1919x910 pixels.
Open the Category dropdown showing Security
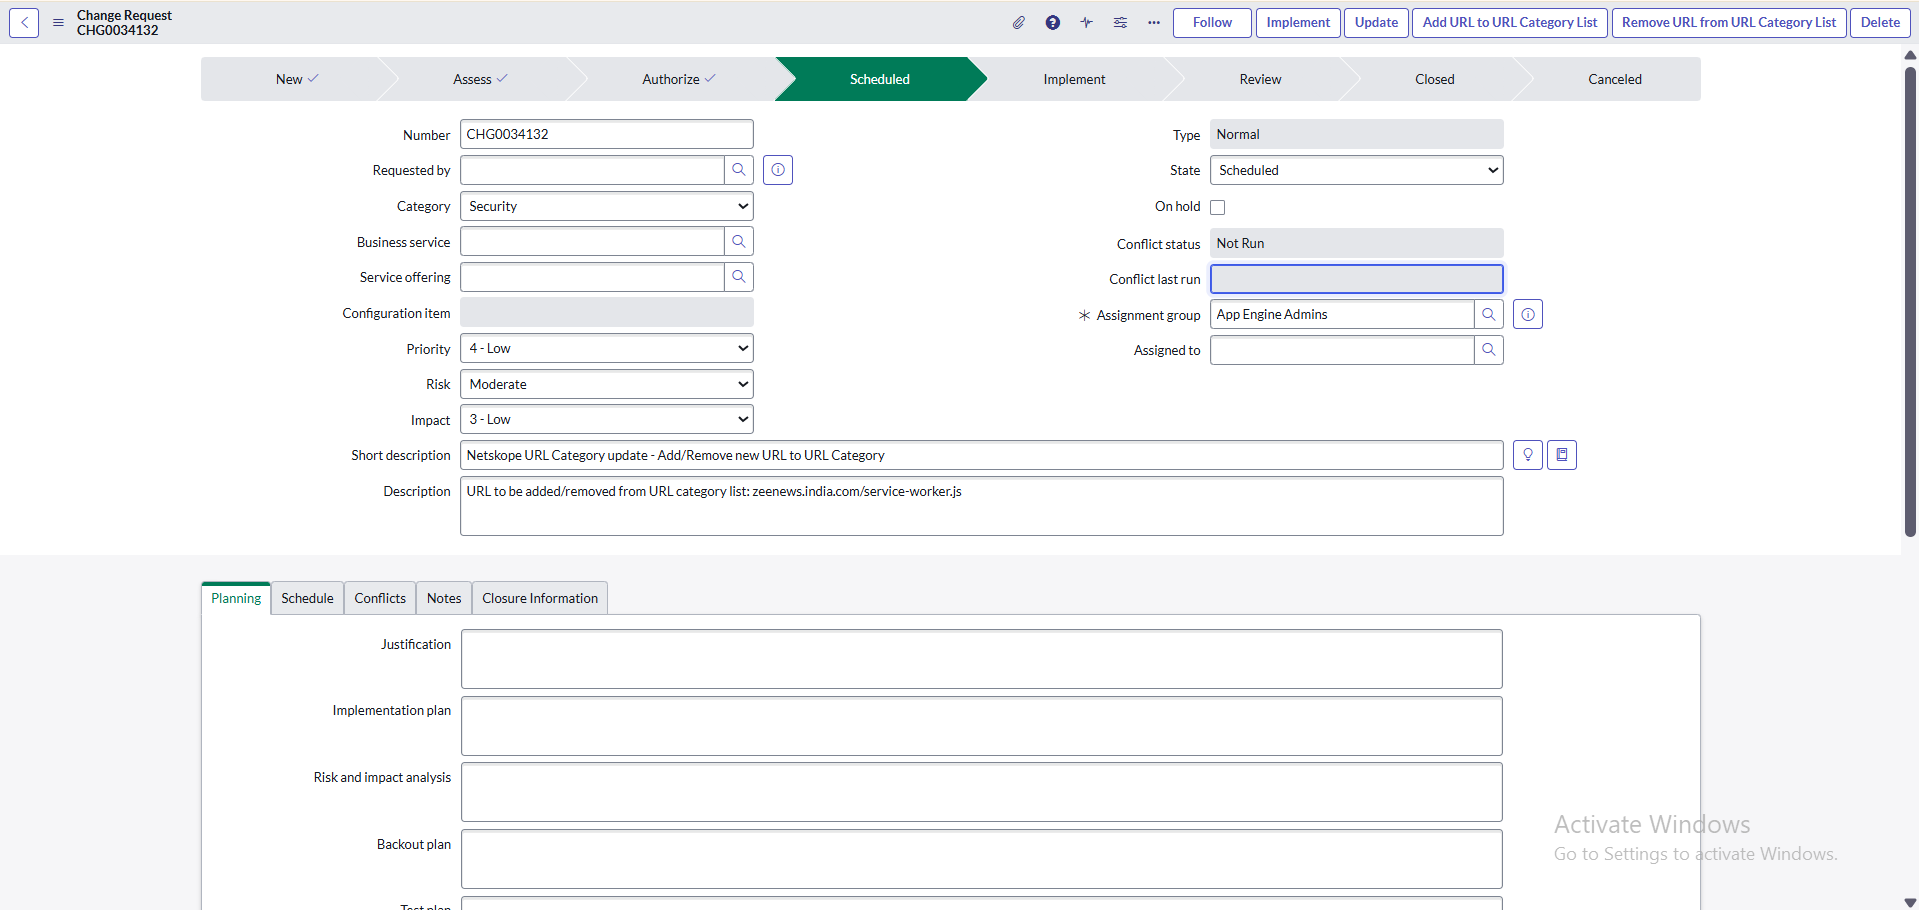pos(607,206)
